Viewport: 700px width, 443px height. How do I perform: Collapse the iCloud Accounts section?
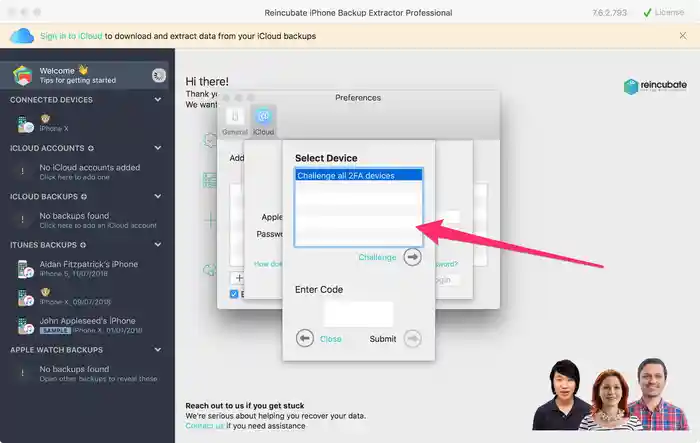[158, 148]
